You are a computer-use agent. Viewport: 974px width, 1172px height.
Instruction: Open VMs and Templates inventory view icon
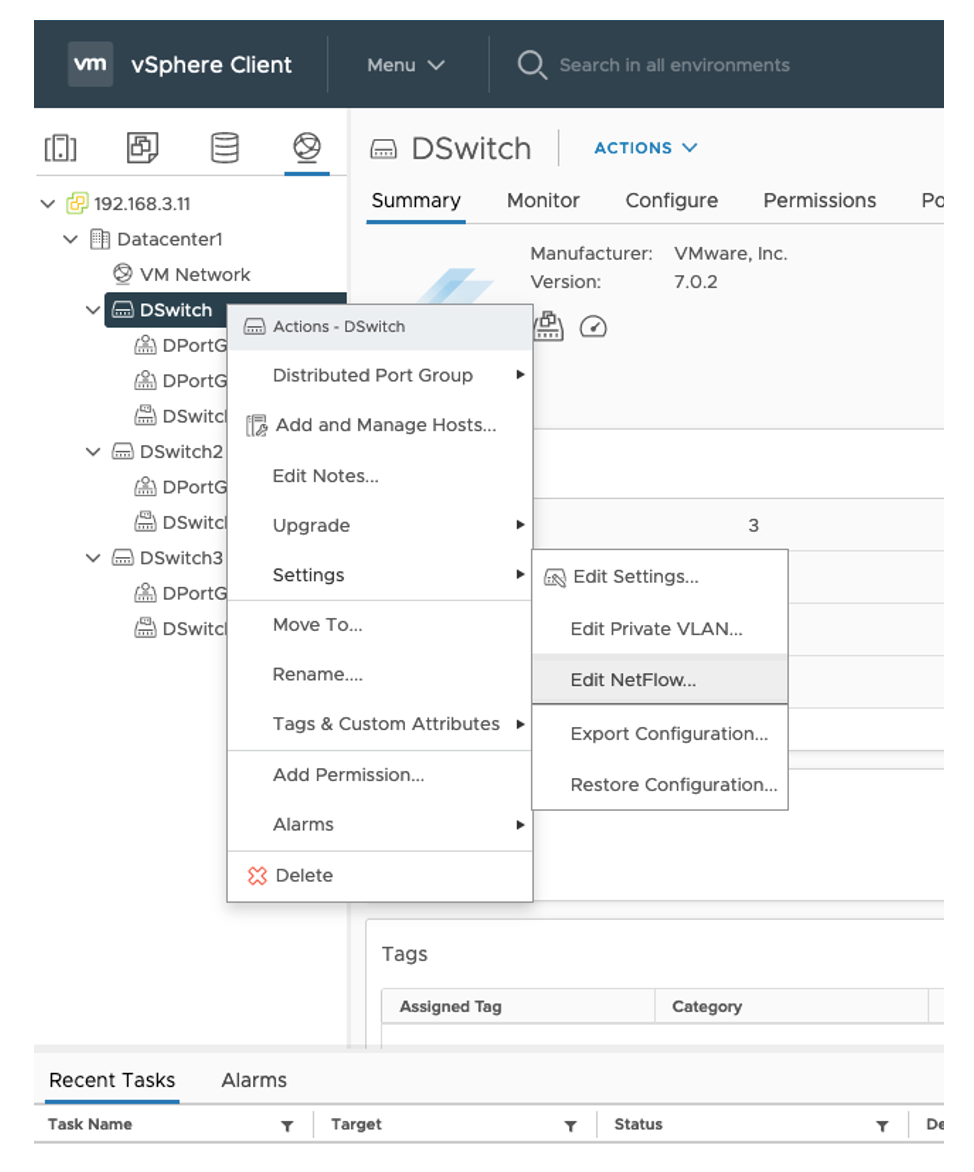point(142,148)
